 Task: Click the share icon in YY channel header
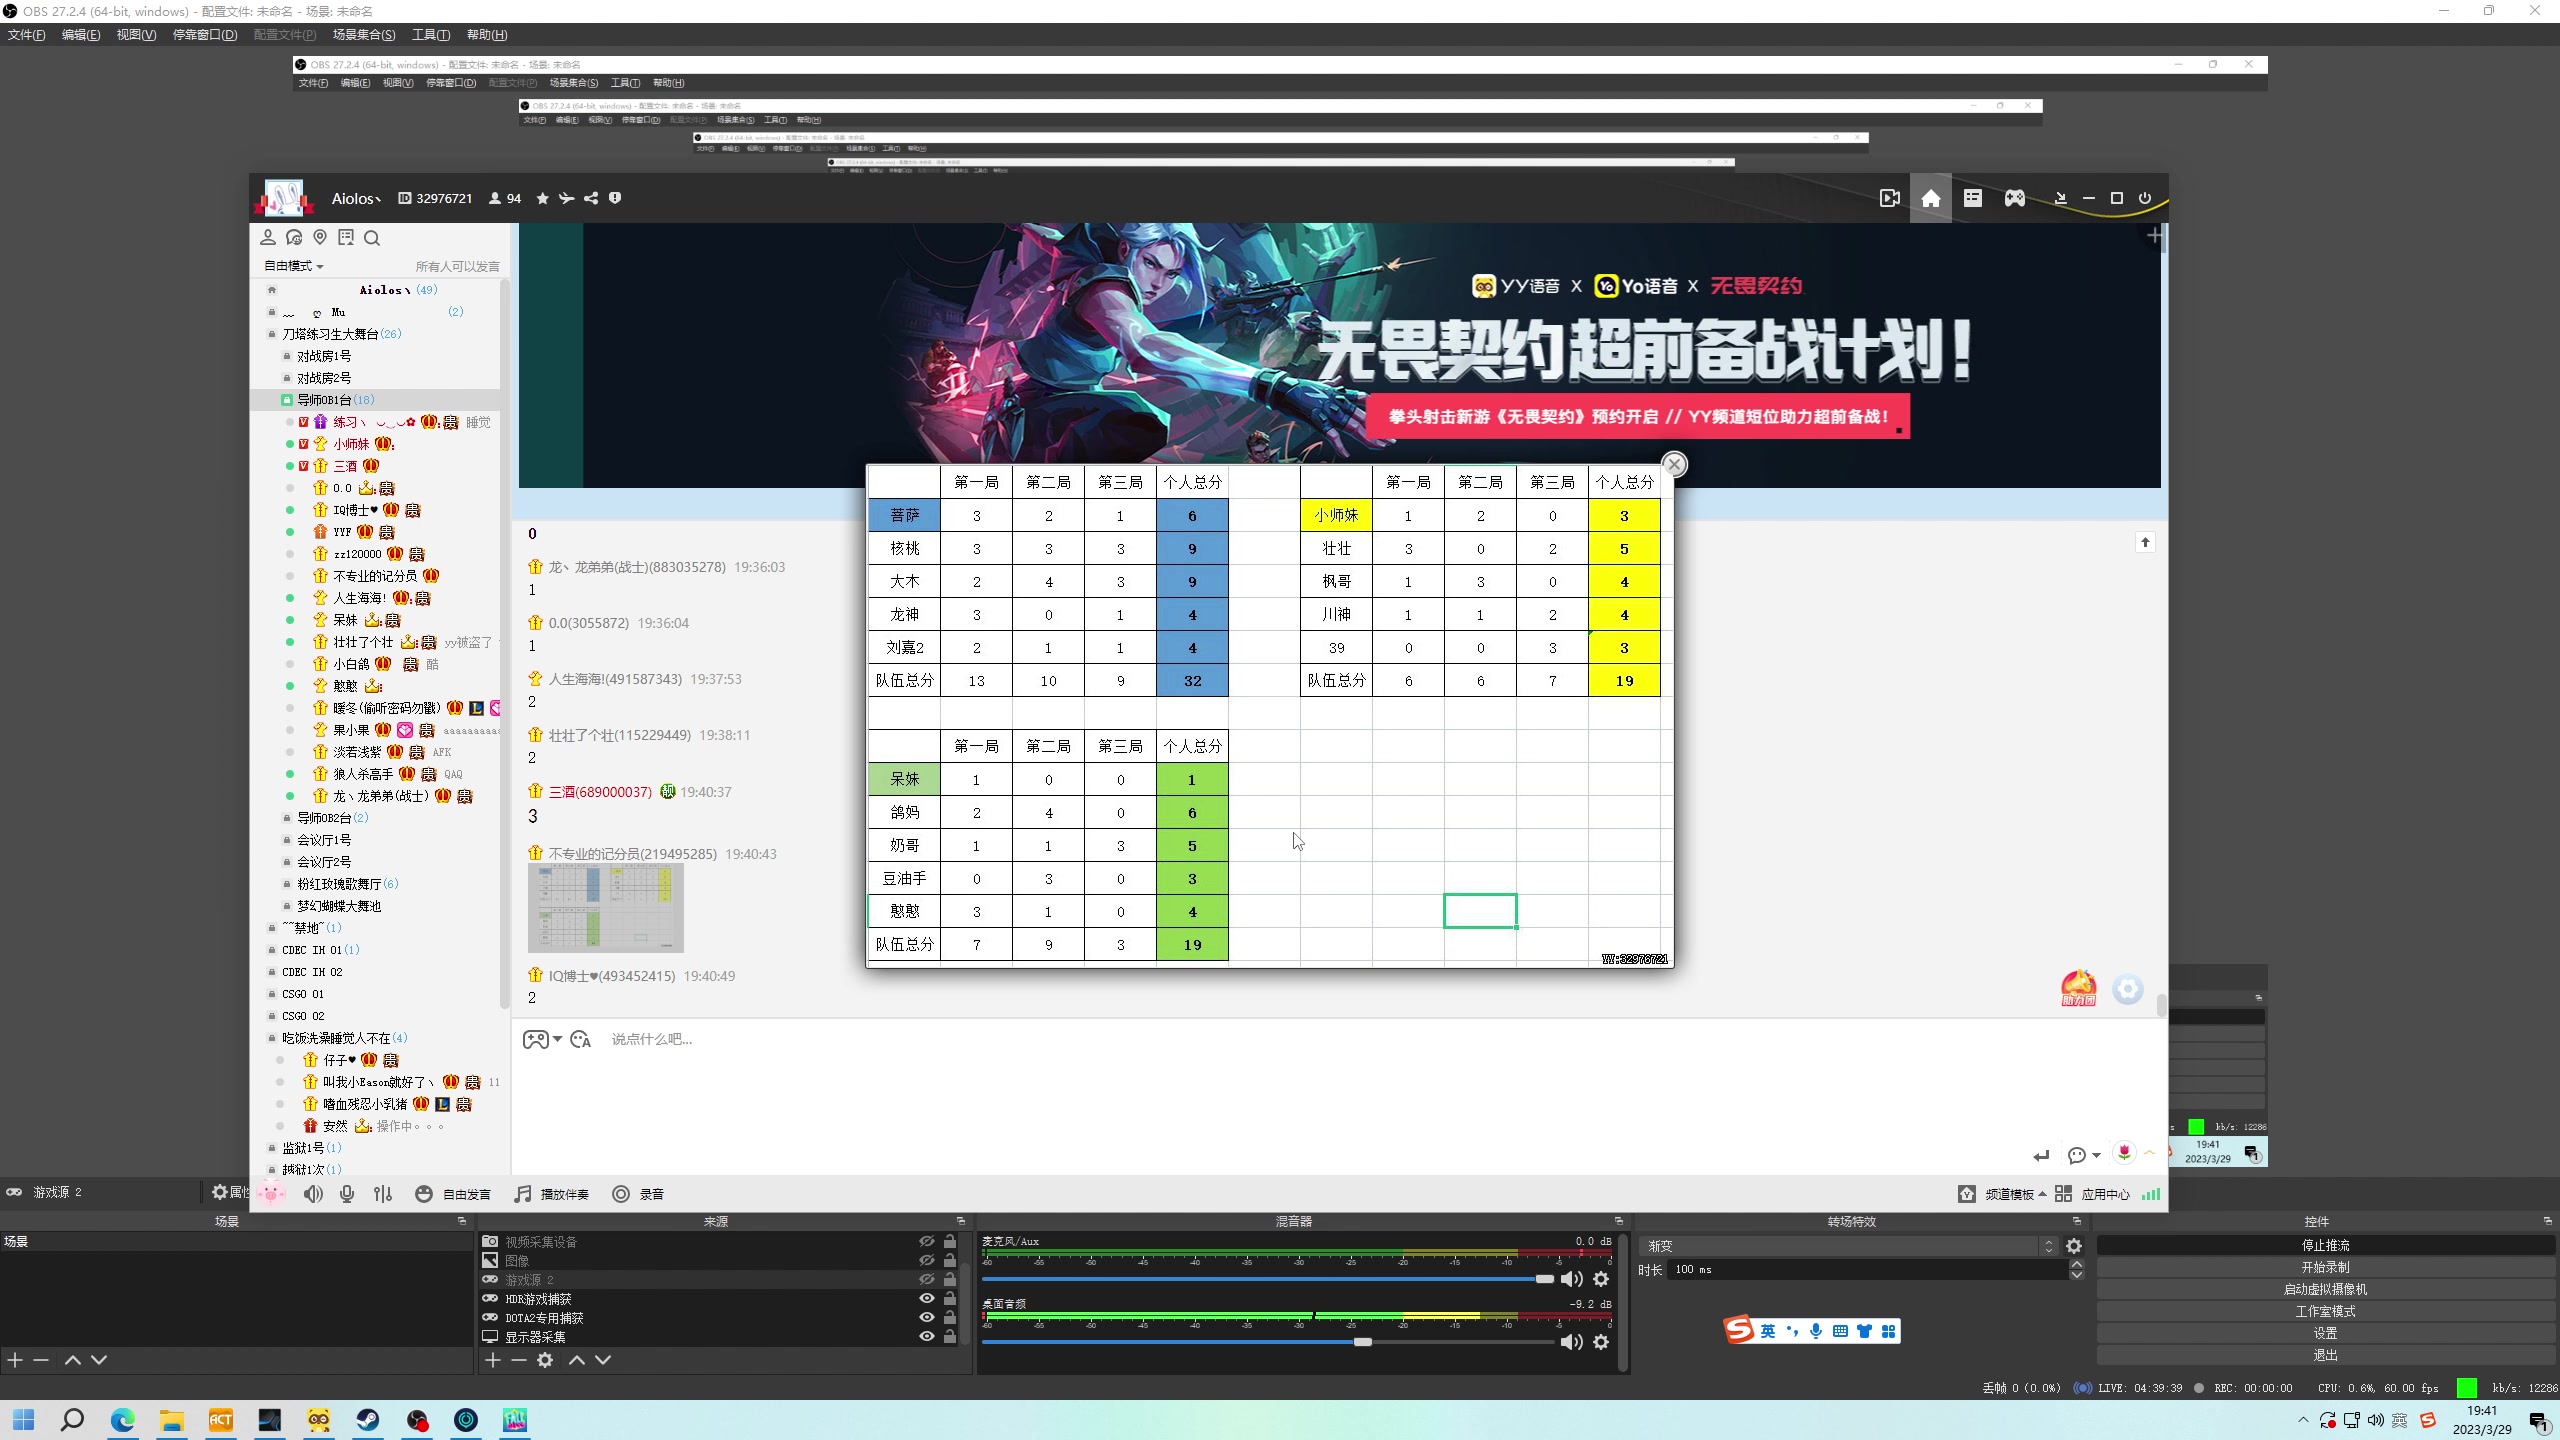point(591,198)
